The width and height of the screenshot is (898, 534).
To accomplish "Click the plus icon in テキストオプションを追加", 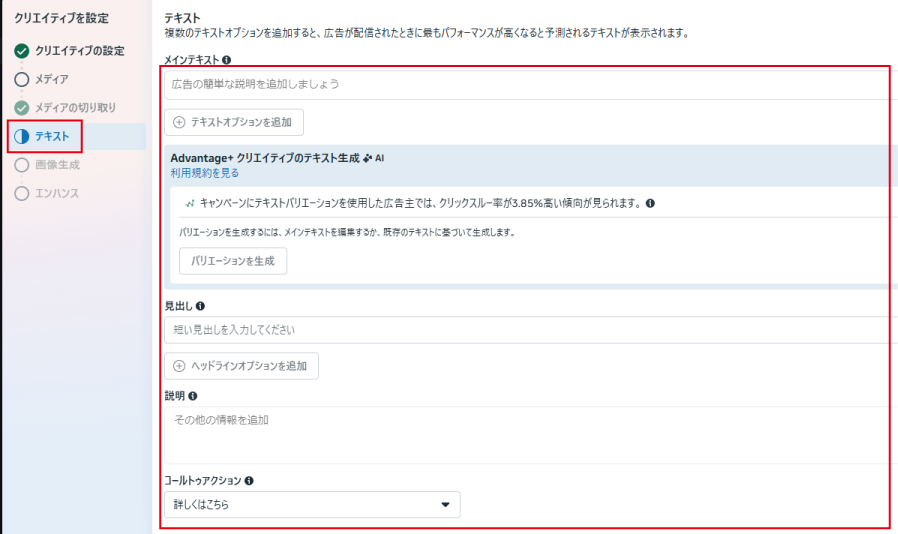I will coord(180,122).
